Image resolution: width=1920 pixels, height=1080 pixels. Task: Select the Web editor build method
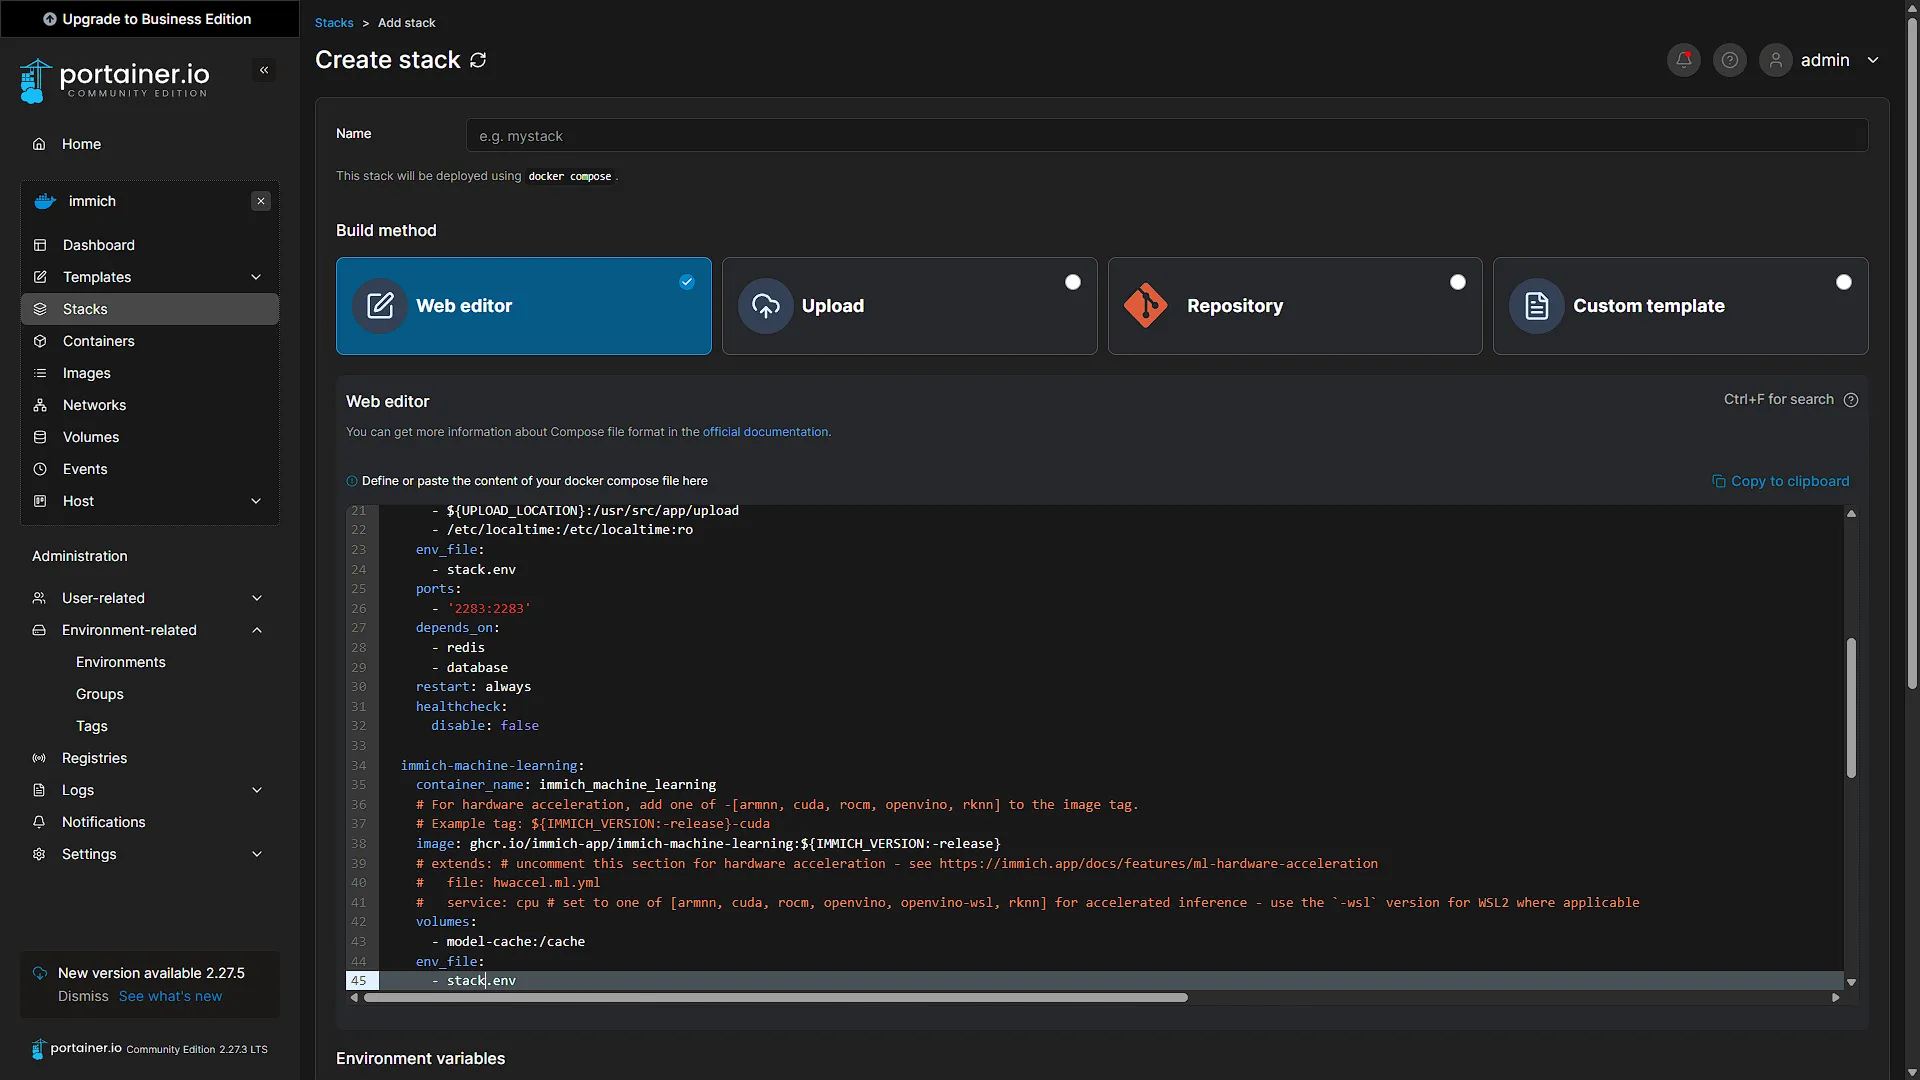523,306
